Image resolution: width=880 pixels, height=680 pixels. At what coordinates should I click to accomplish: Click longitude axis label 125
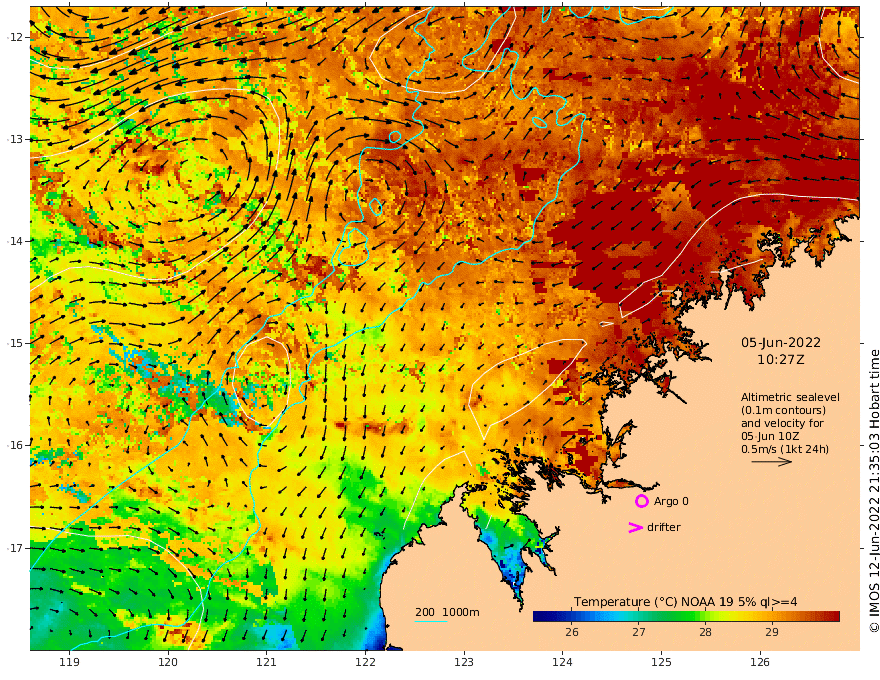pos(662,662)
